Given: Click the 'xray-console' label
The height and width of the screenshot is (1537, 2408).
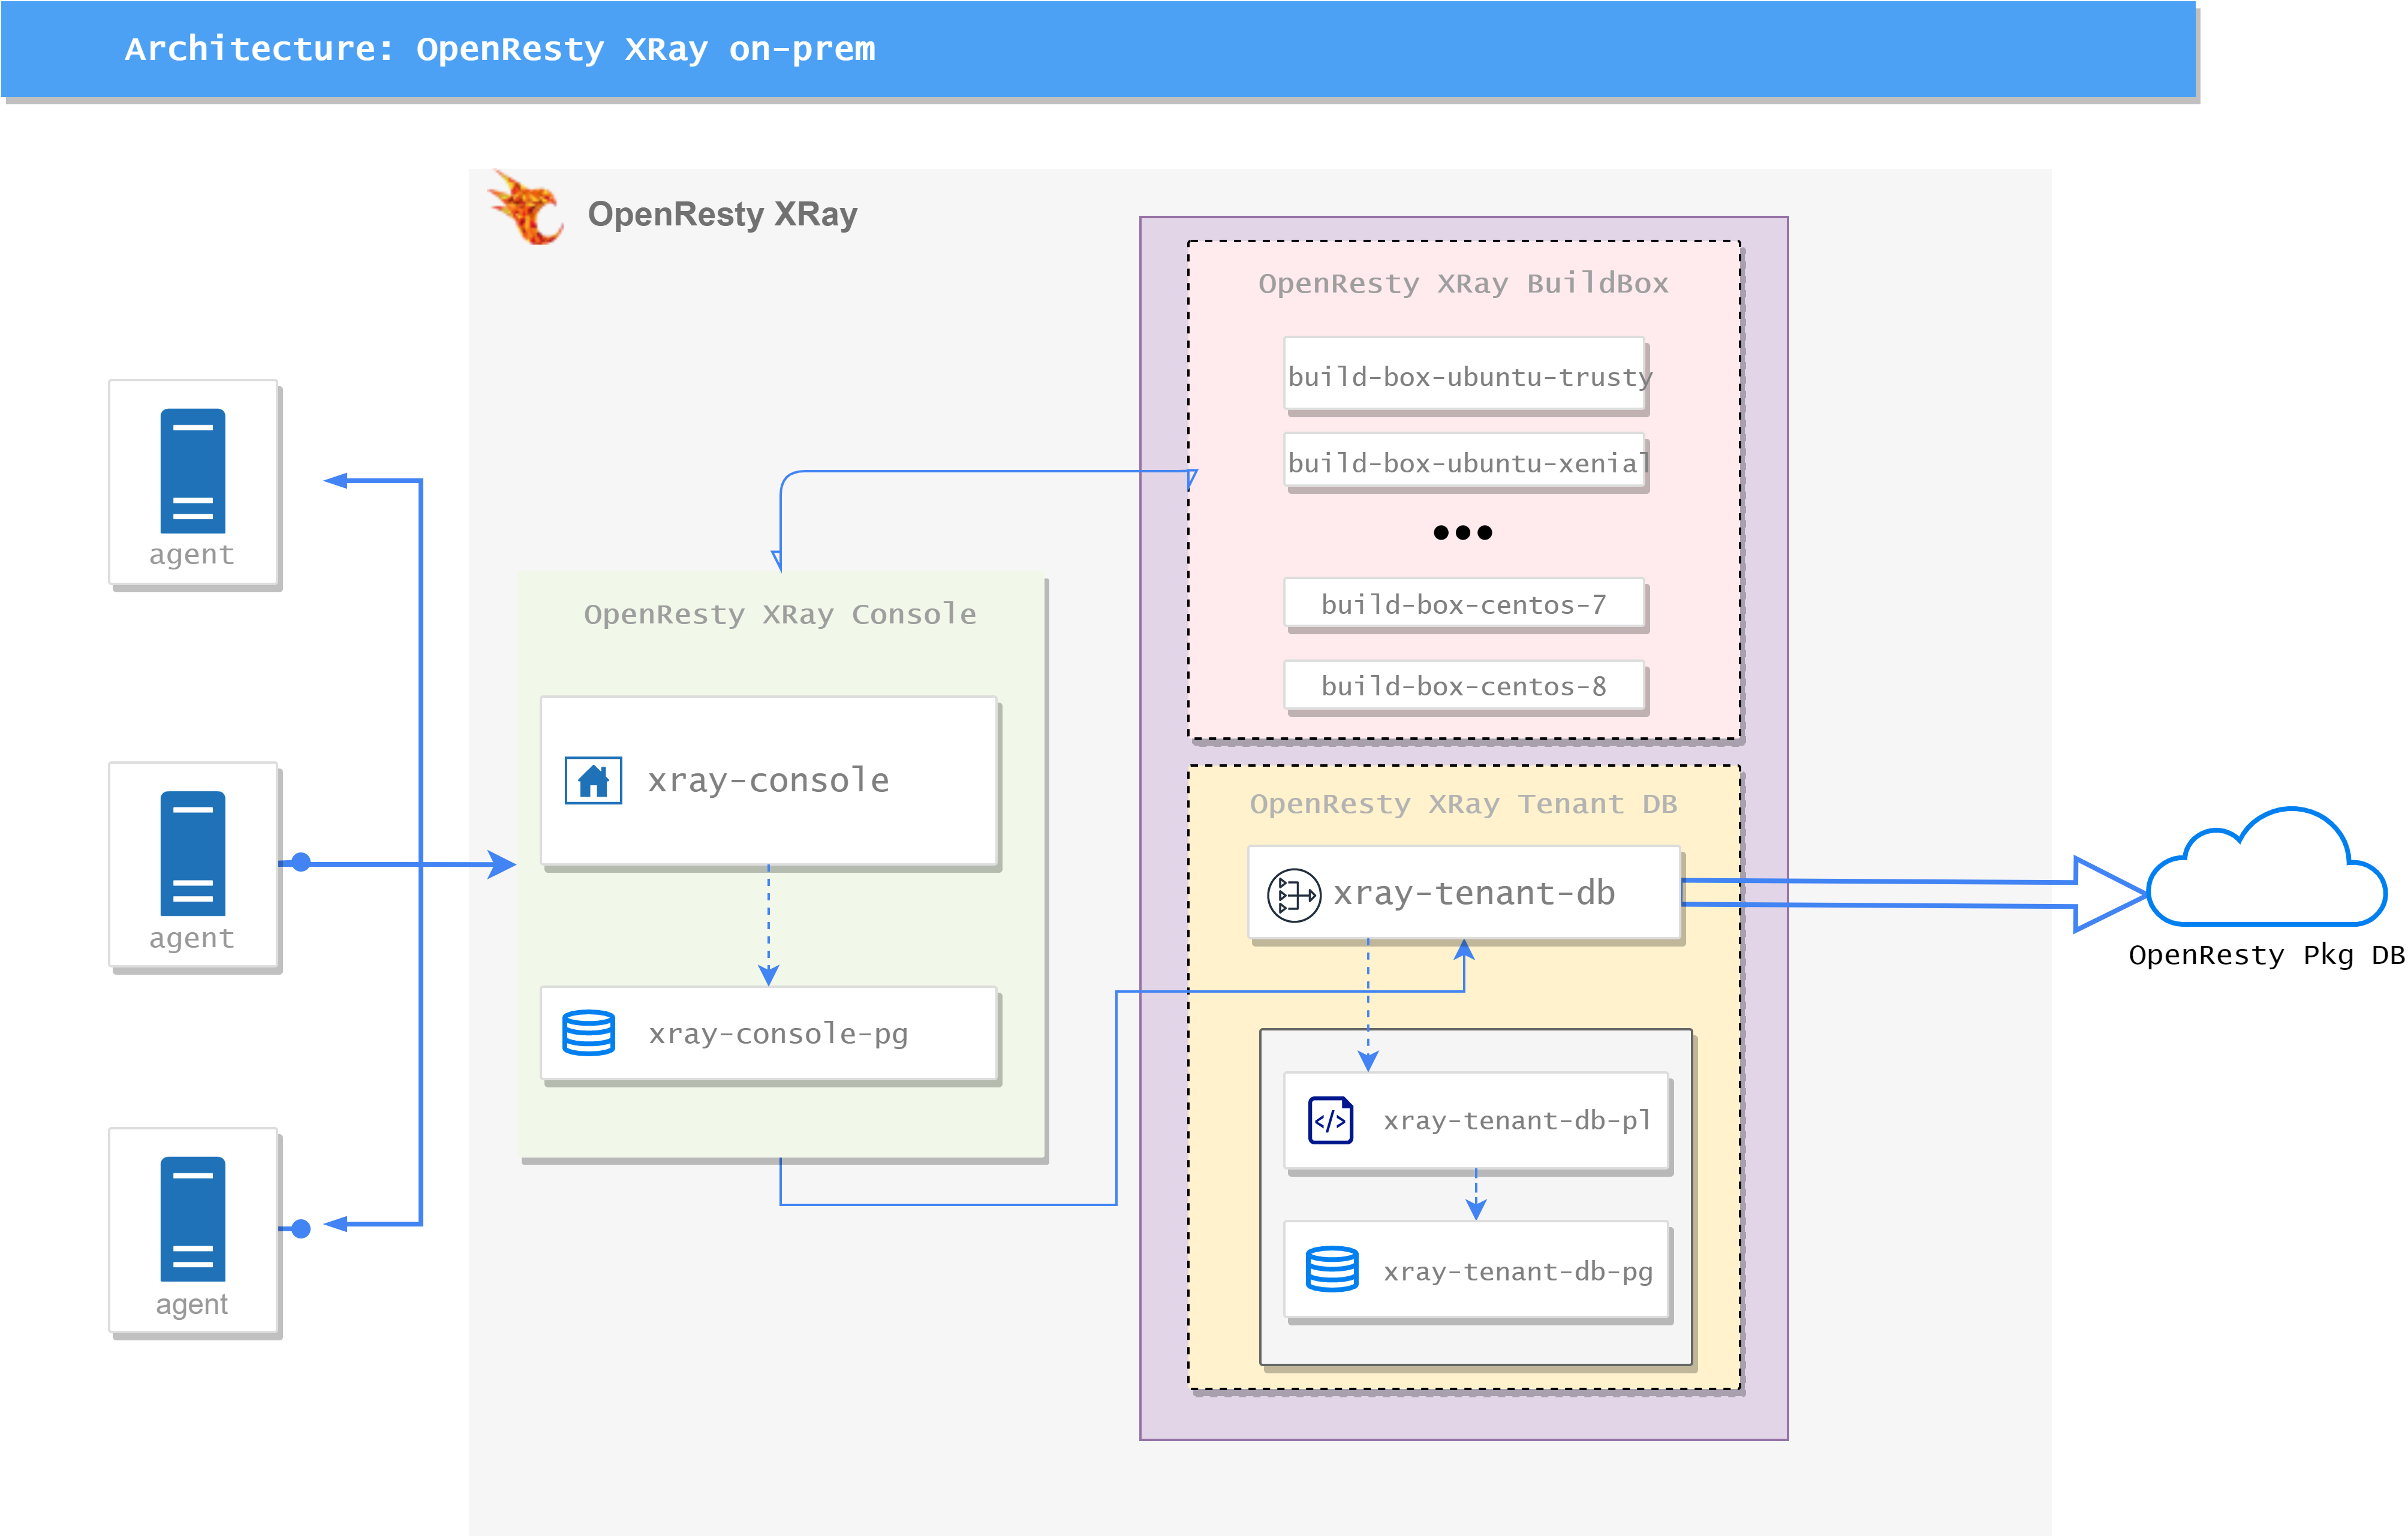Looking at the screenshot, I should [x=768, y=780].
